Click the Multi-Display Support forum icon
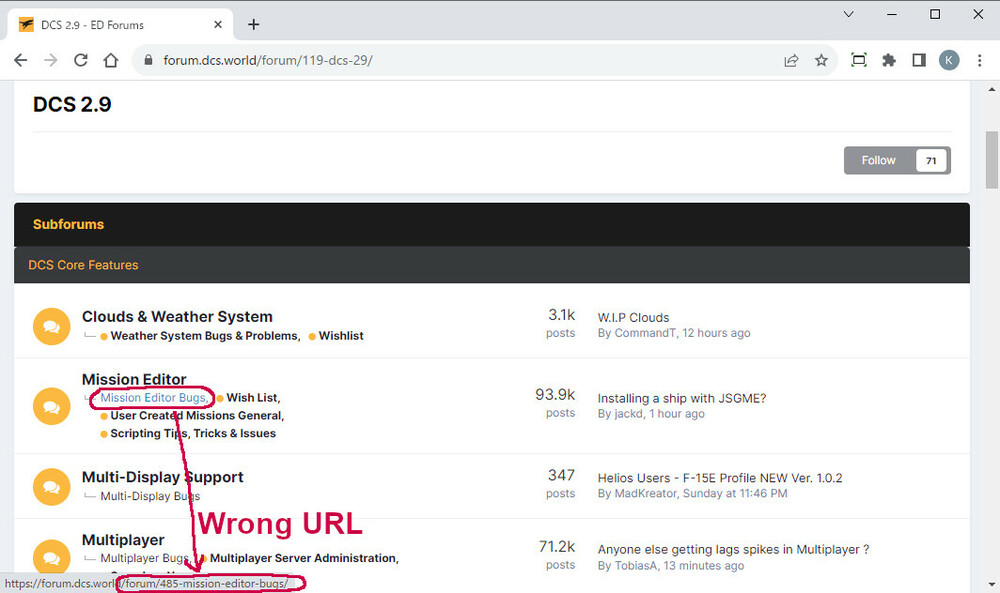 click(x=52, y=487)
